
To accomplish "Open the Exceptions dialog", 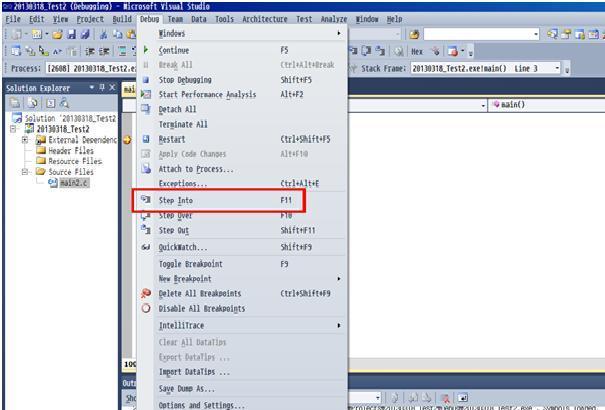I will (x=243, y=184).
